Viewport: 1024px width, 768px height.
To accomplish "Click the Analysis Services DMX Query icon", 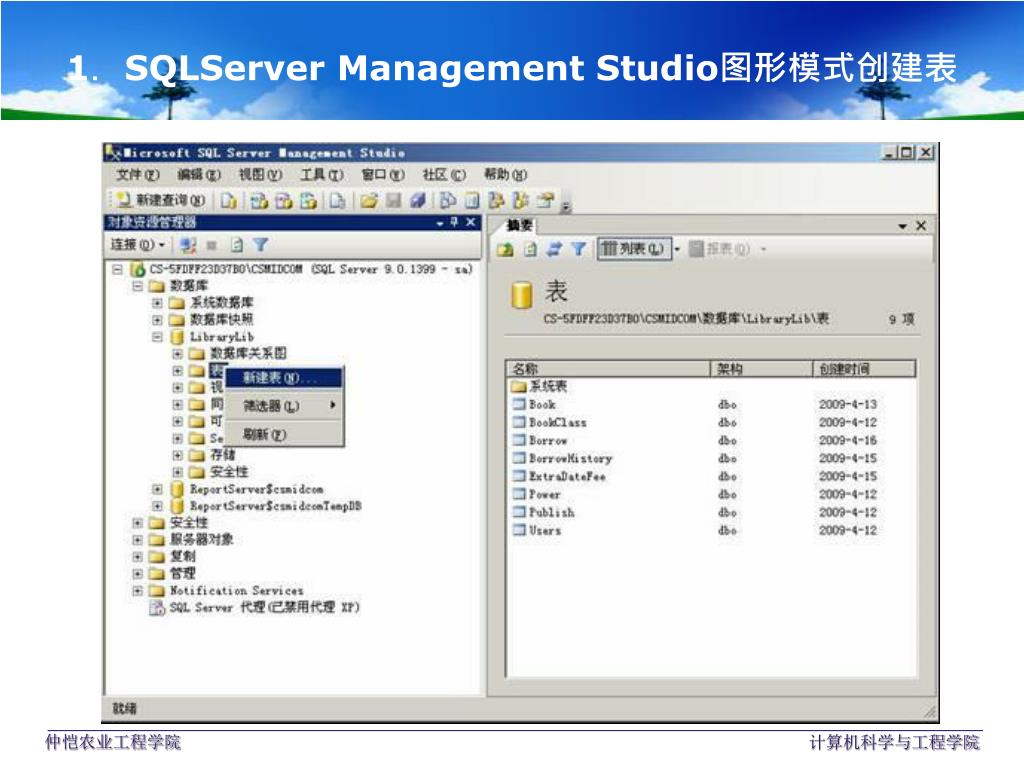I will point(284,200).
